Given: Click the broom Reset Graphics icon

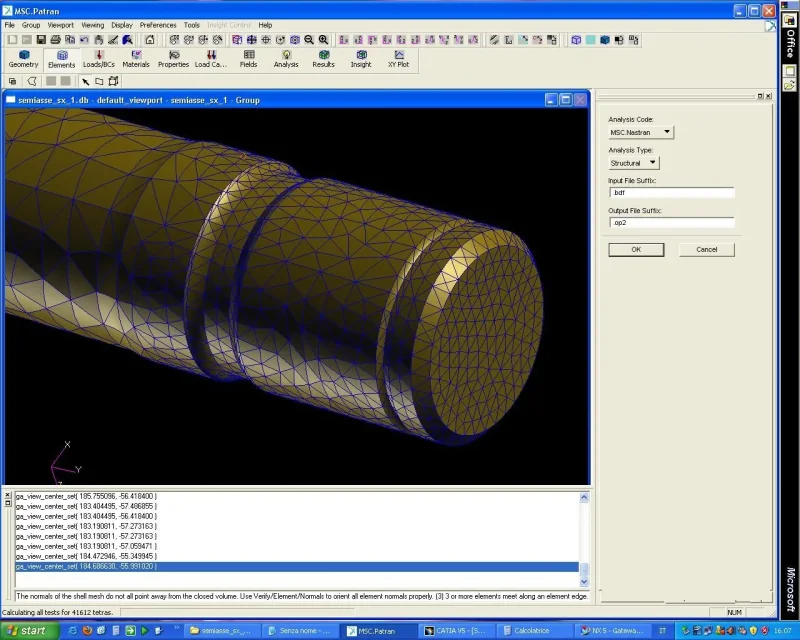Looking at the screenshot, I should click(113, 40).
